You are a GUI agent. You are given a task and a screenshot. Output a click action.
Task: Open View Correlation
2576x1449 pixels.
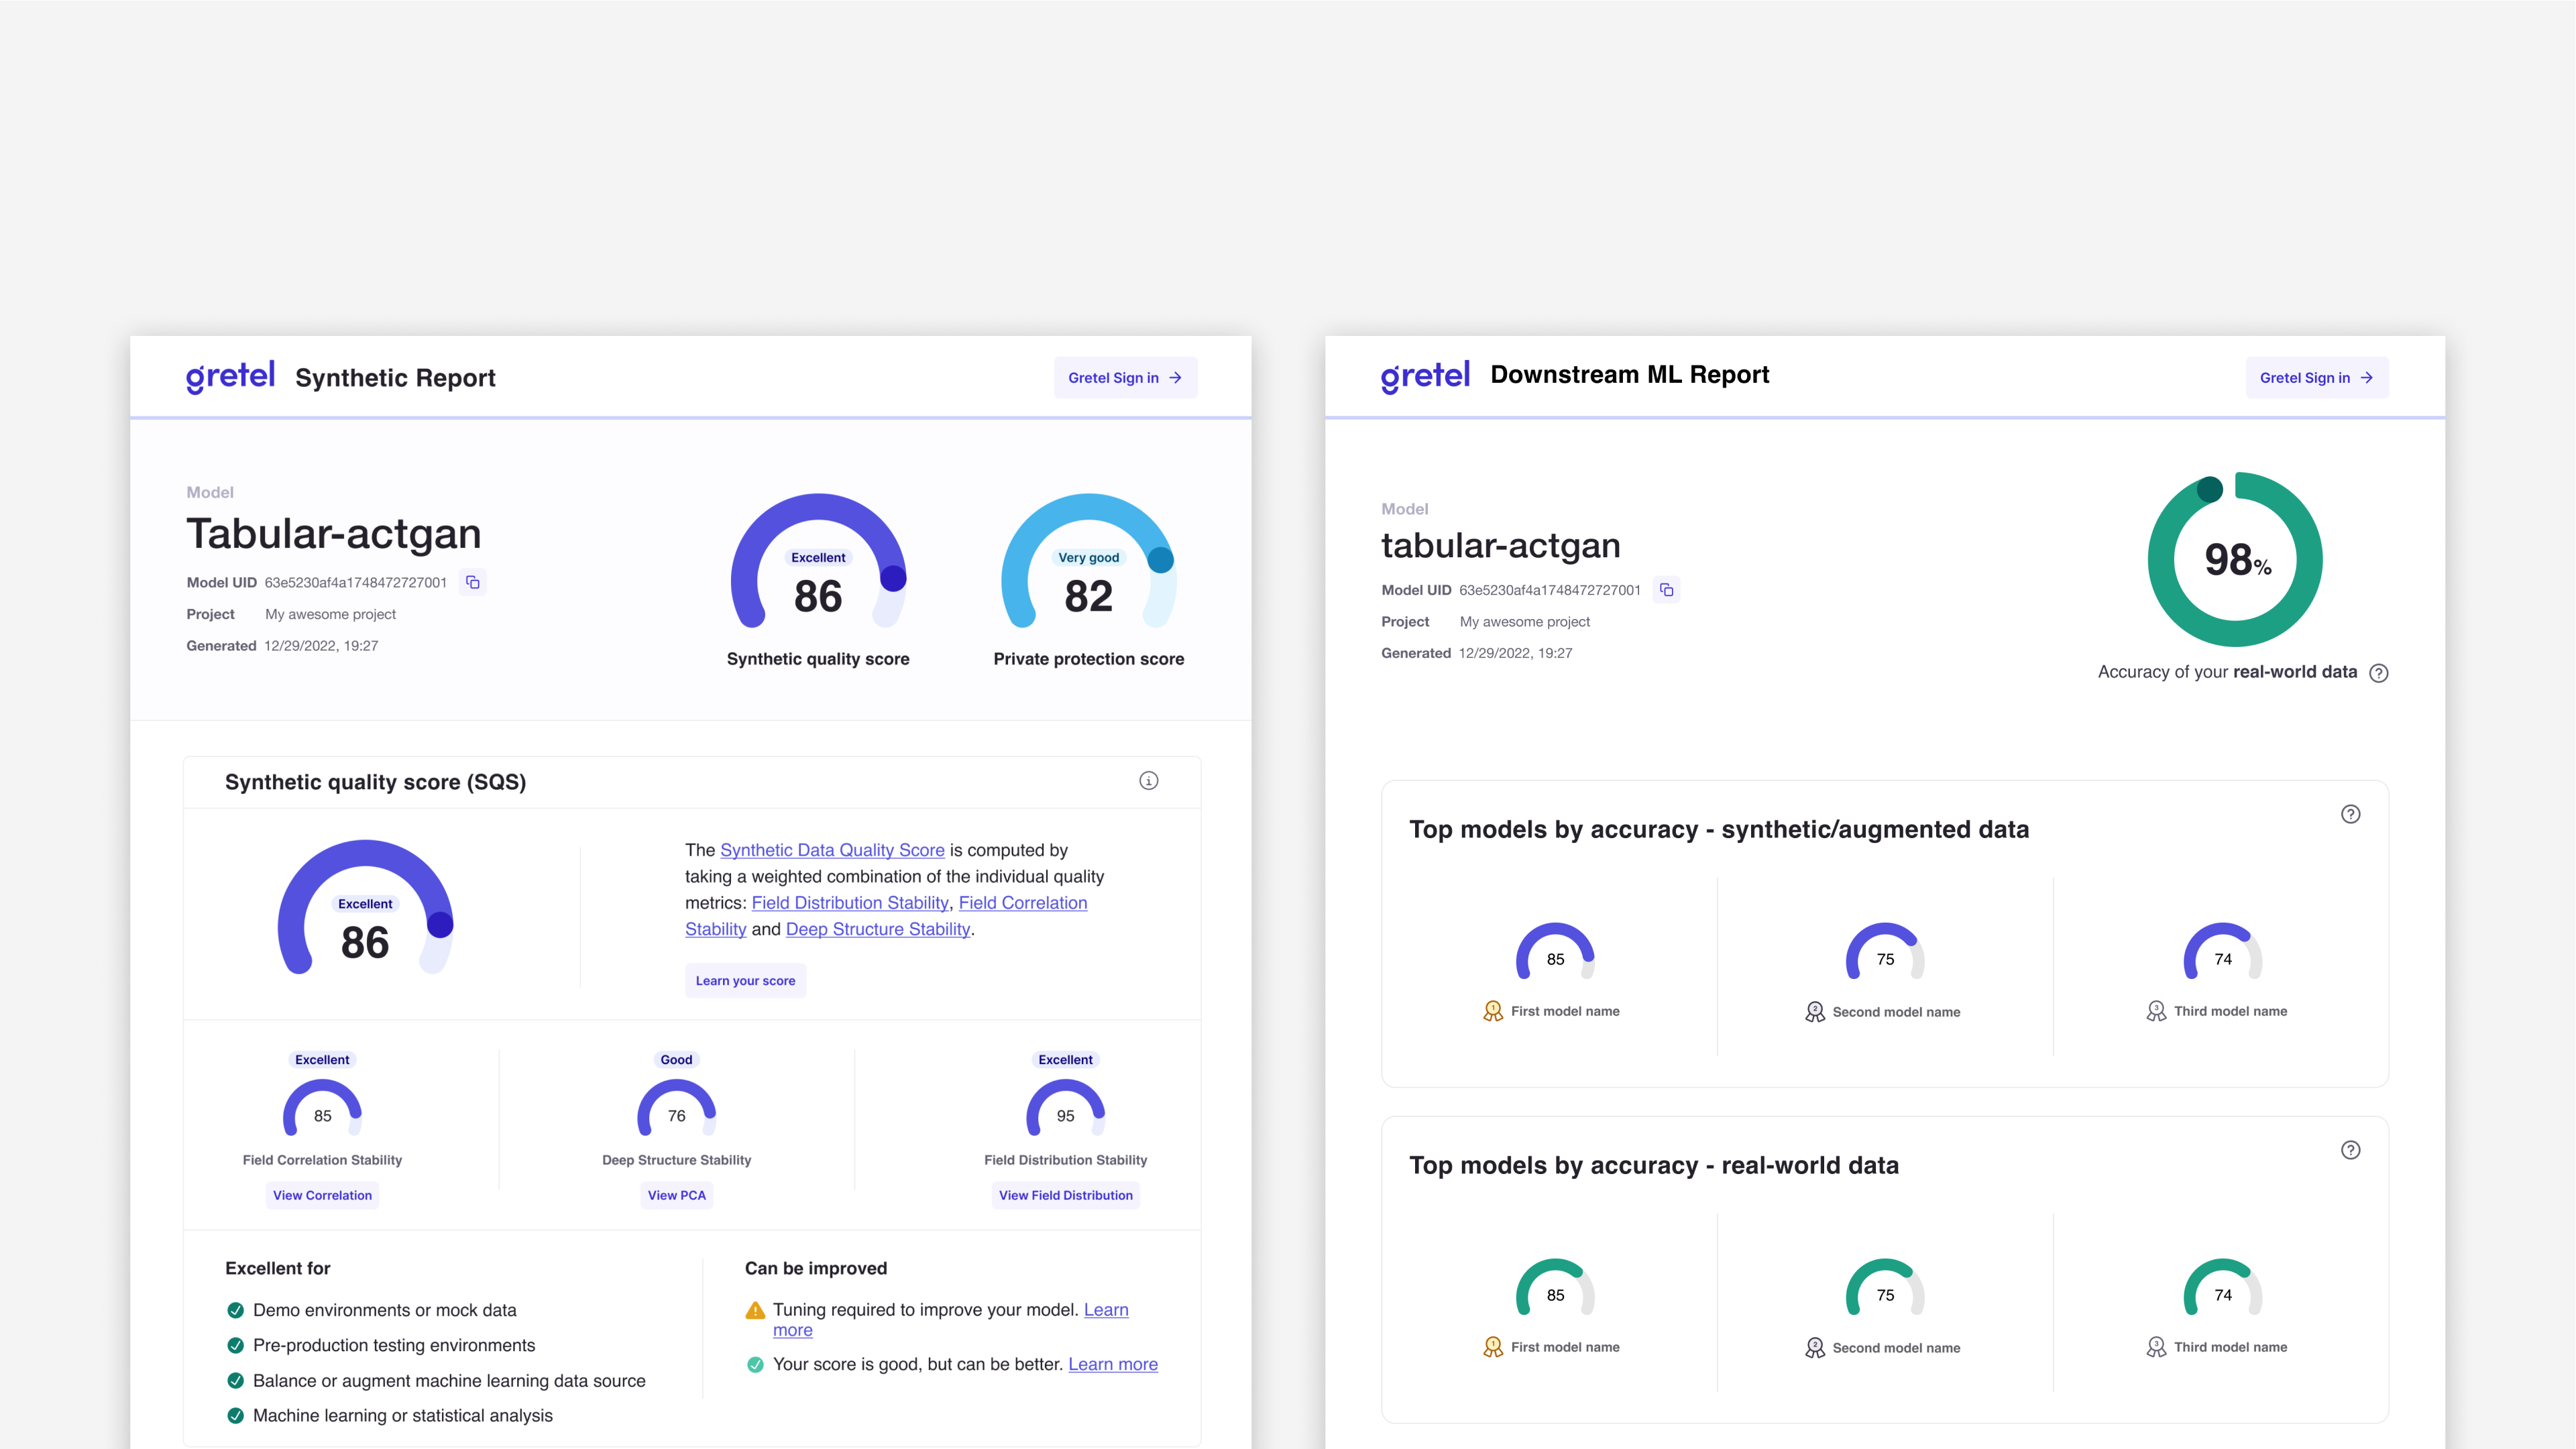pyautogui.click(x=322, y=1195)
